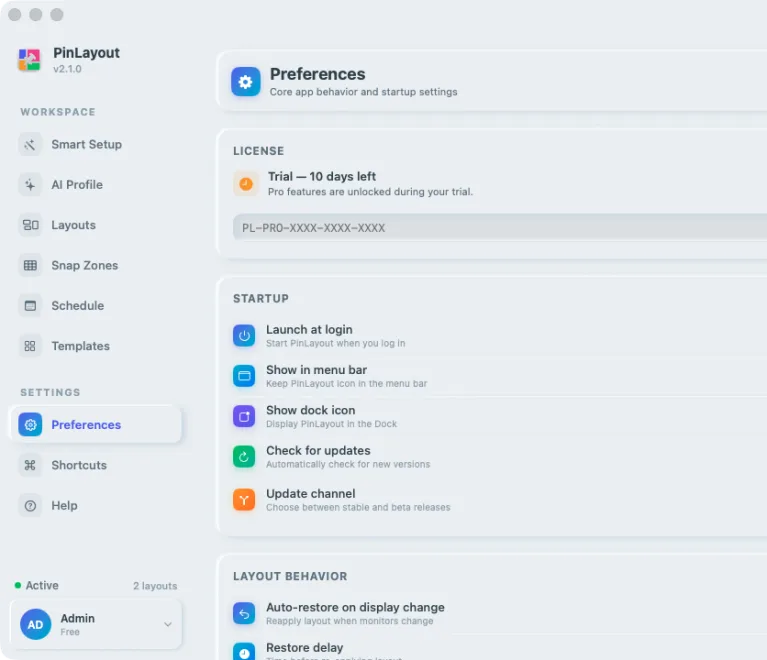Click the AD avatar circle
This screenshot has height=660, width=767.
click(x=35, y=625)
